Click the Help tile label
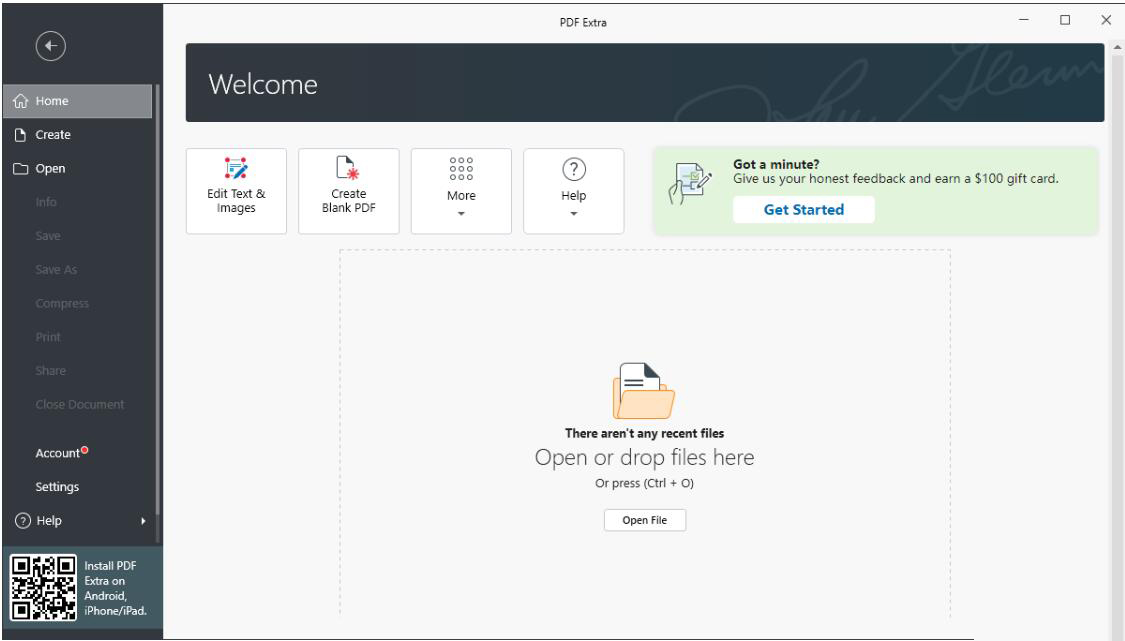This screenshot has width=1125, height=641. tap(574, 195)
